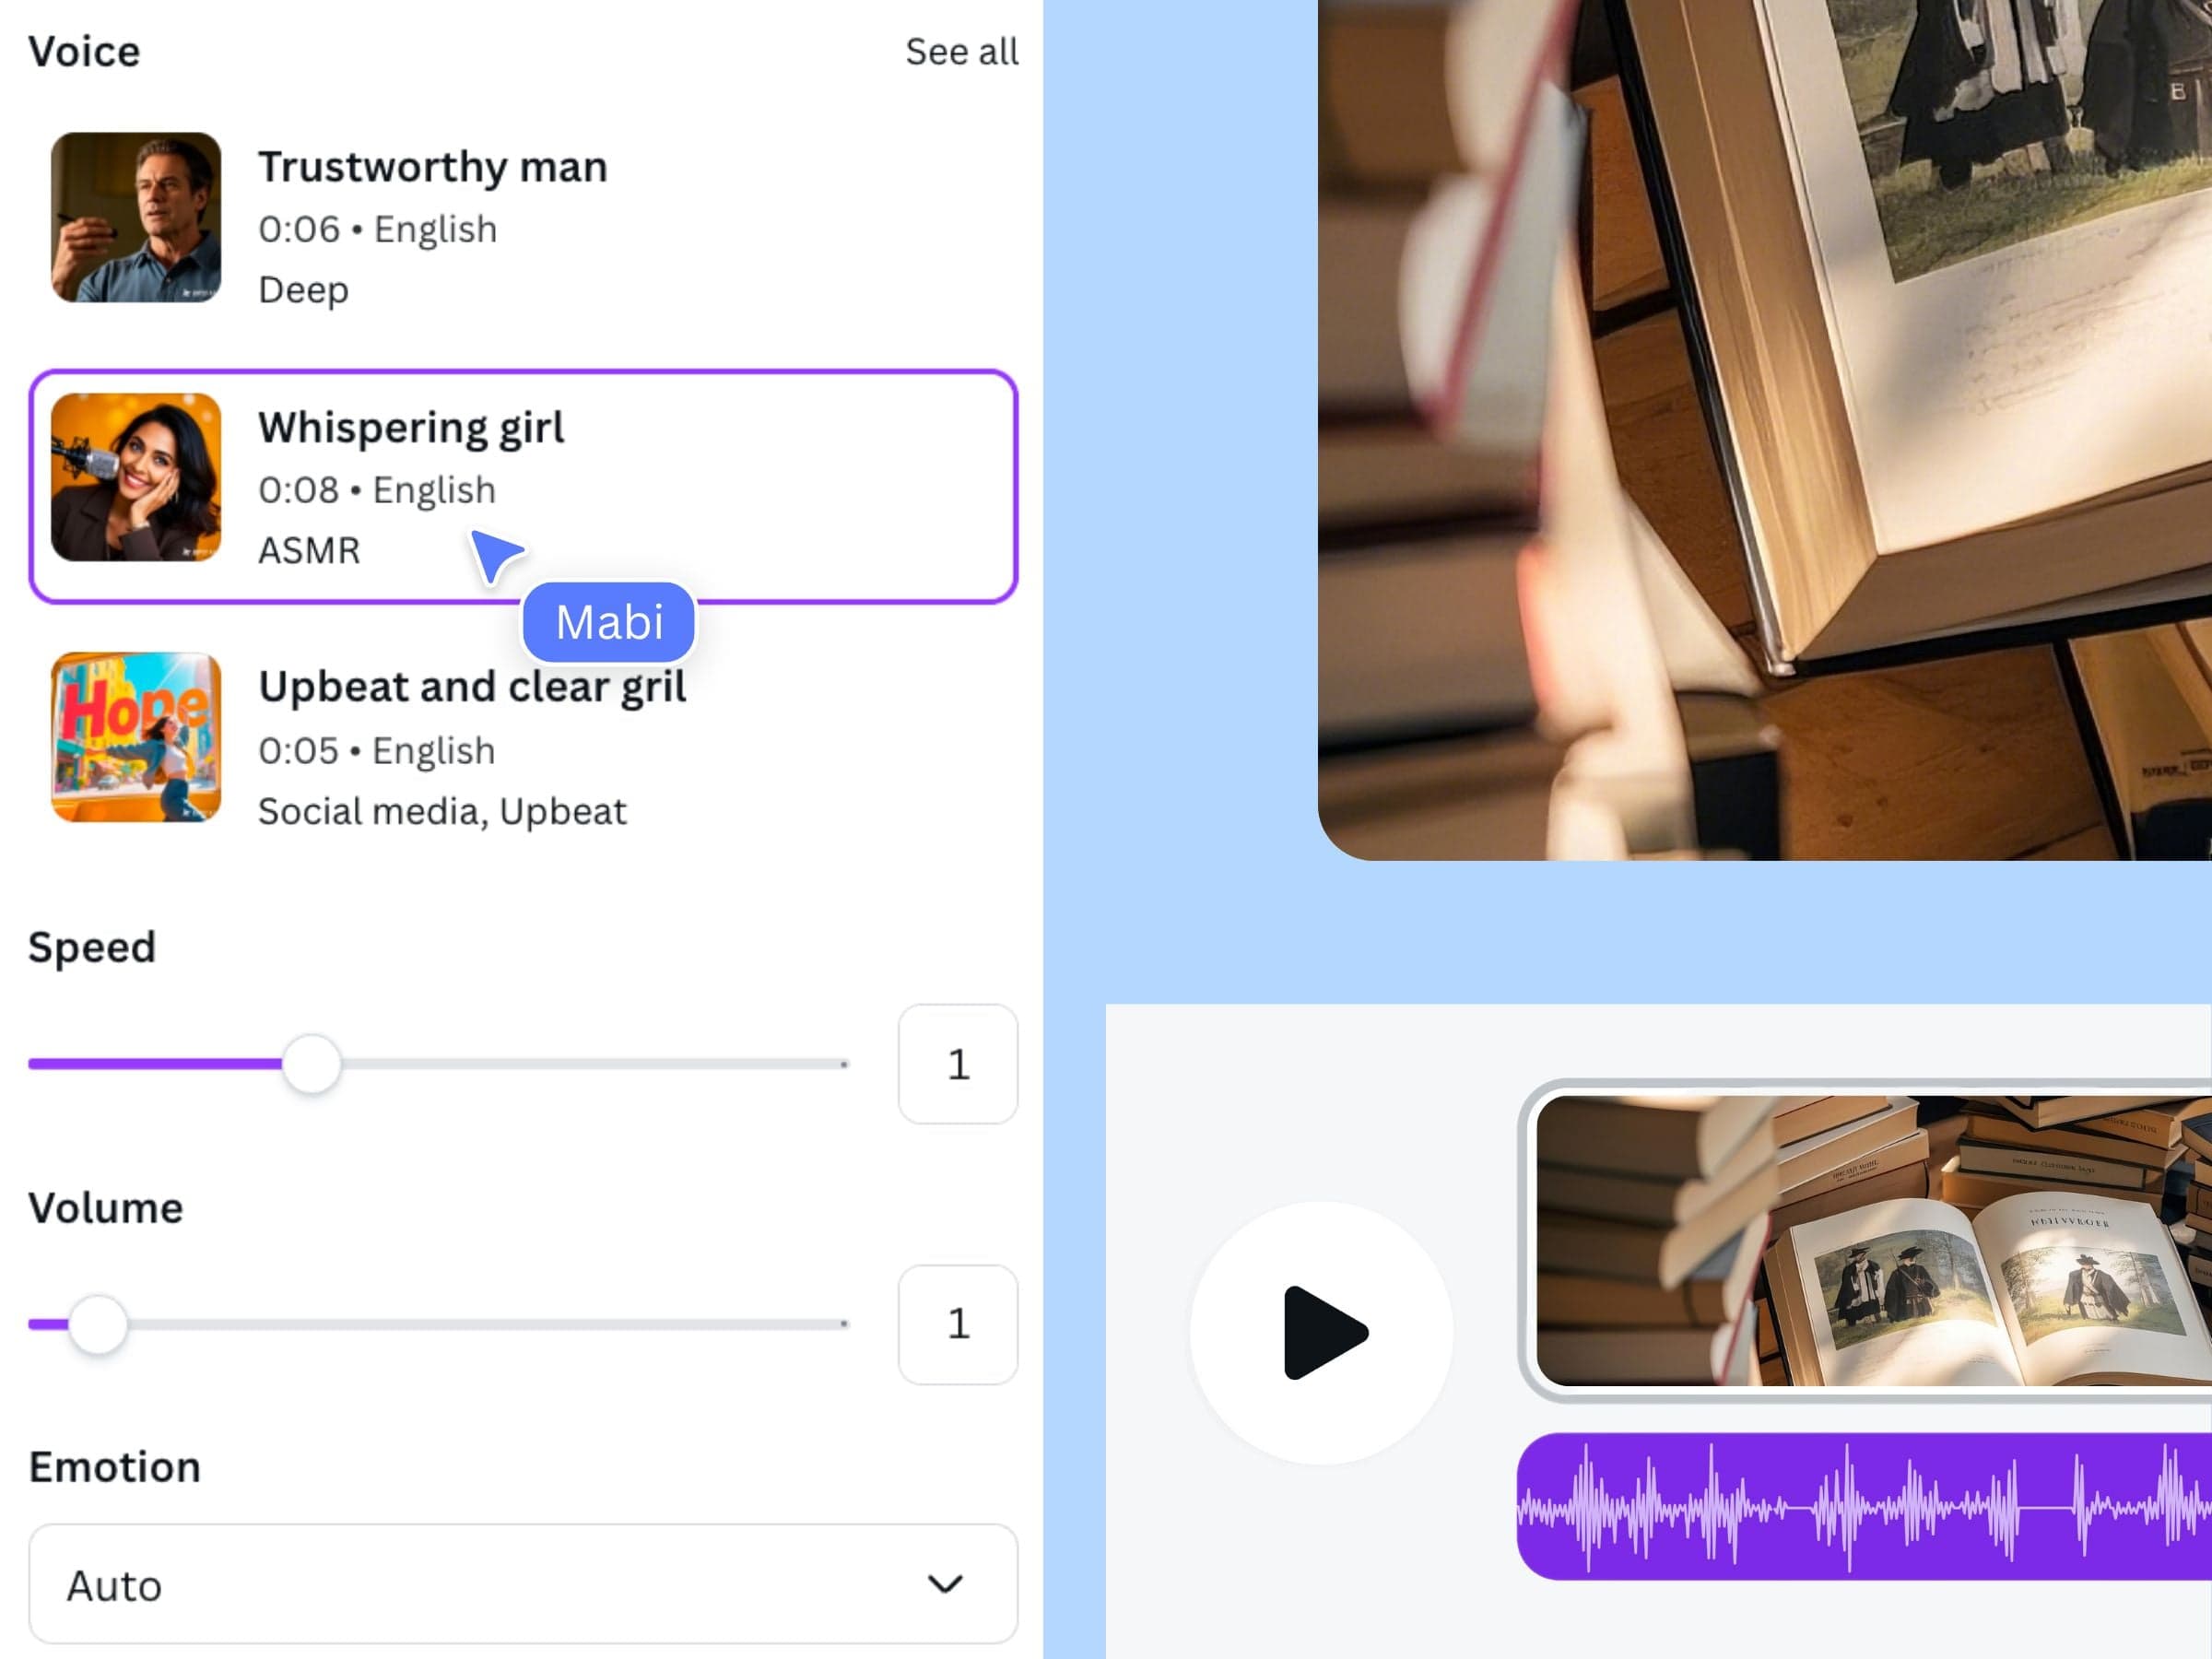Viewport: 2212px width, 1659px height.
Task: Select the purple audio waveform track
Action: (x=1864, y=1506)
